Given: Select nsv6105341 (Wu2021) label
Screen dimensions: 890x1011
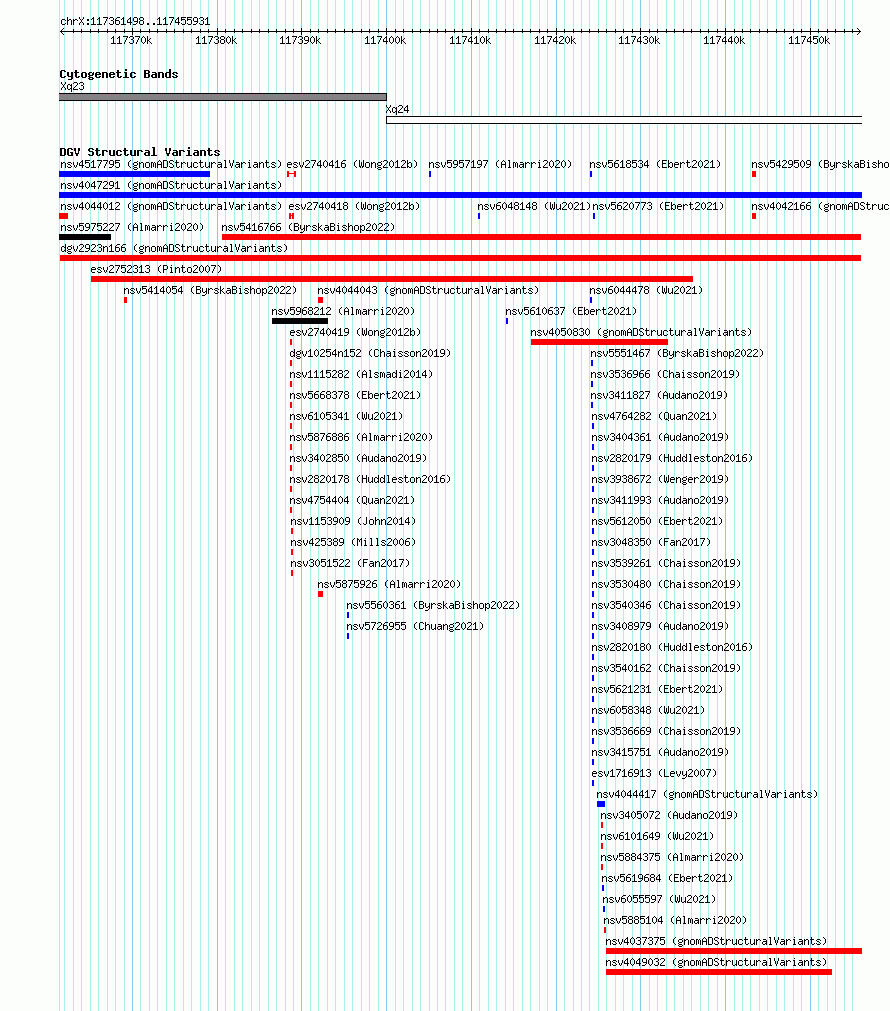Looking at the screenshot, I should point(346,416).
